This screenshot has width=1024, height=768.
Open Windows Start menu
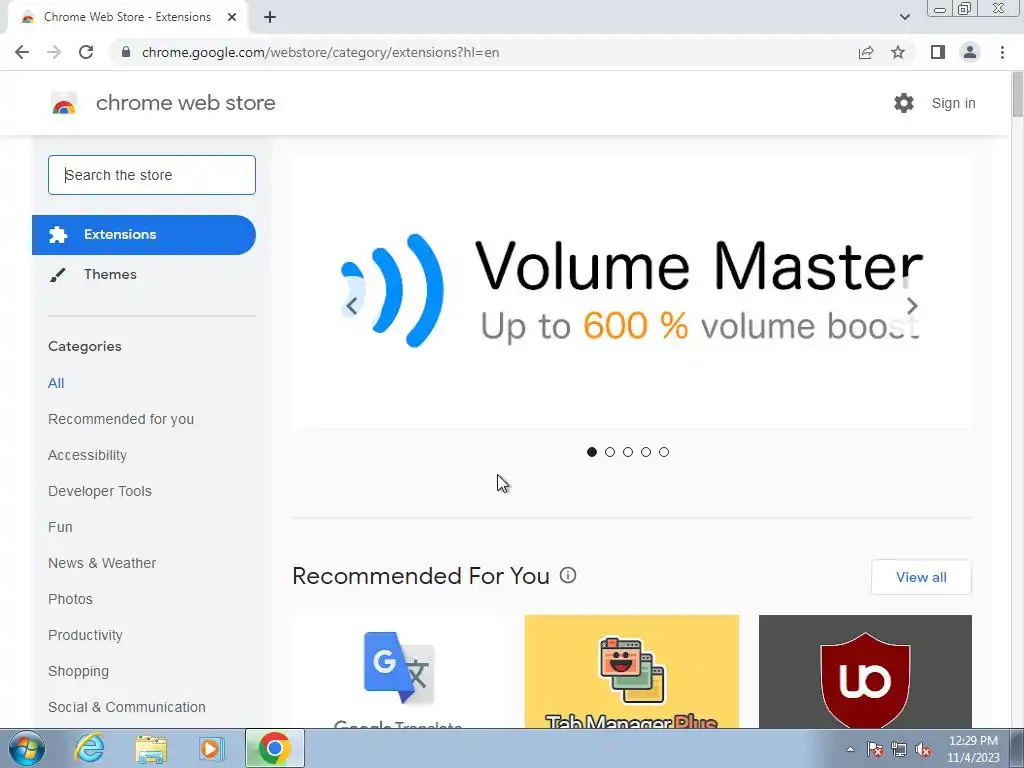click(x=26, y=748)
